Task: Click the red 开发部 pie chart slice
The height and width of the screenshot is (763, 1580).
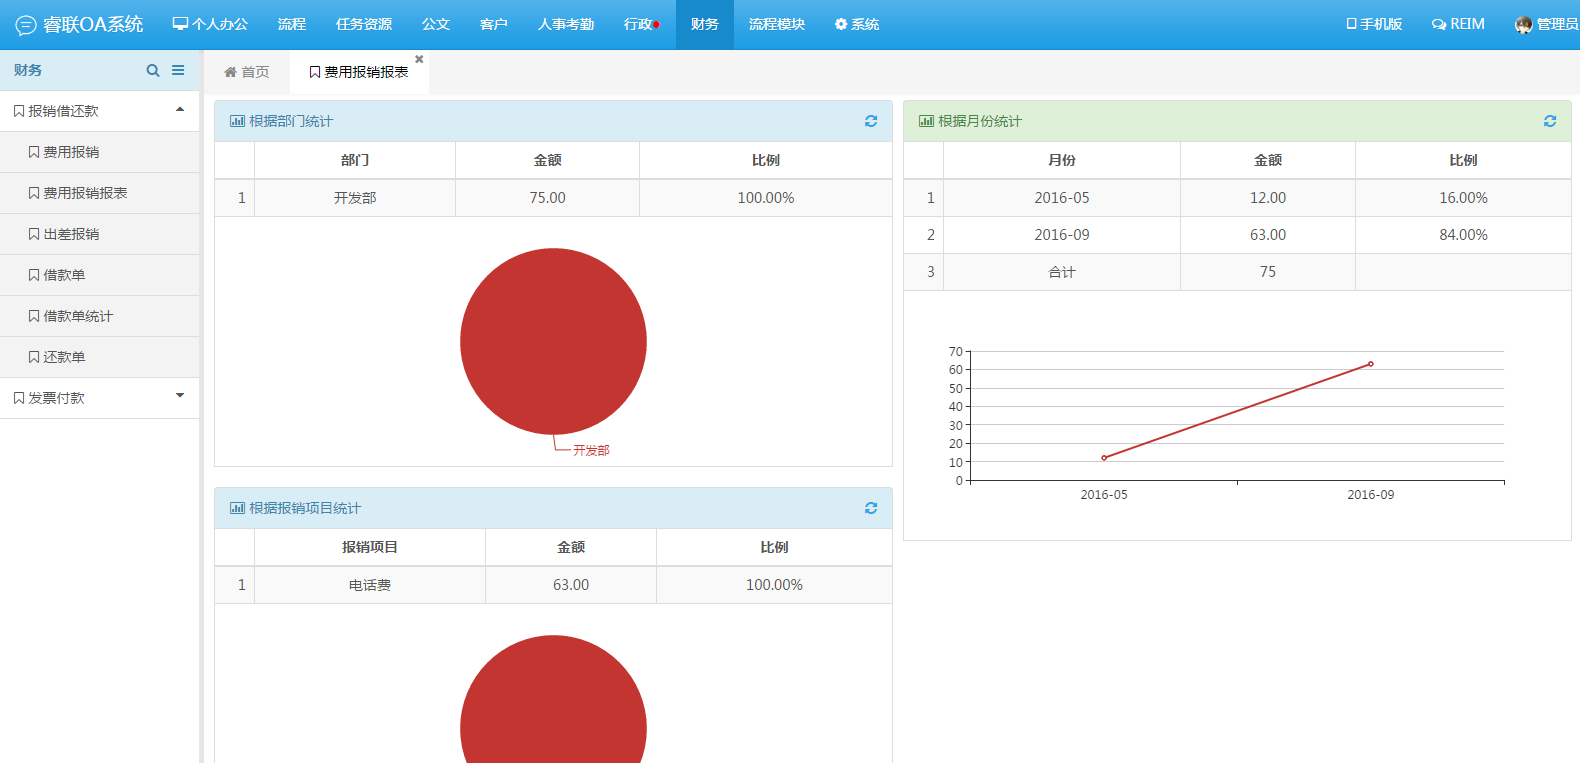Action: coord(553,341)
